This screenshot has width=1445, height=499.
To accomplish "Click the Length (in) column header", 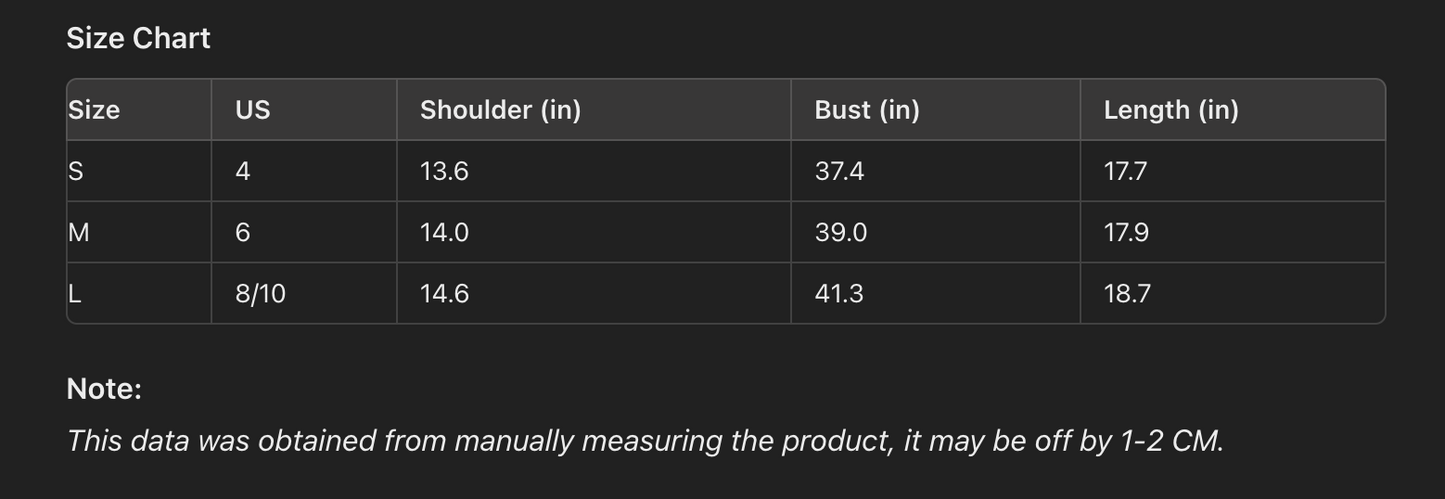I will (1171, 110).
